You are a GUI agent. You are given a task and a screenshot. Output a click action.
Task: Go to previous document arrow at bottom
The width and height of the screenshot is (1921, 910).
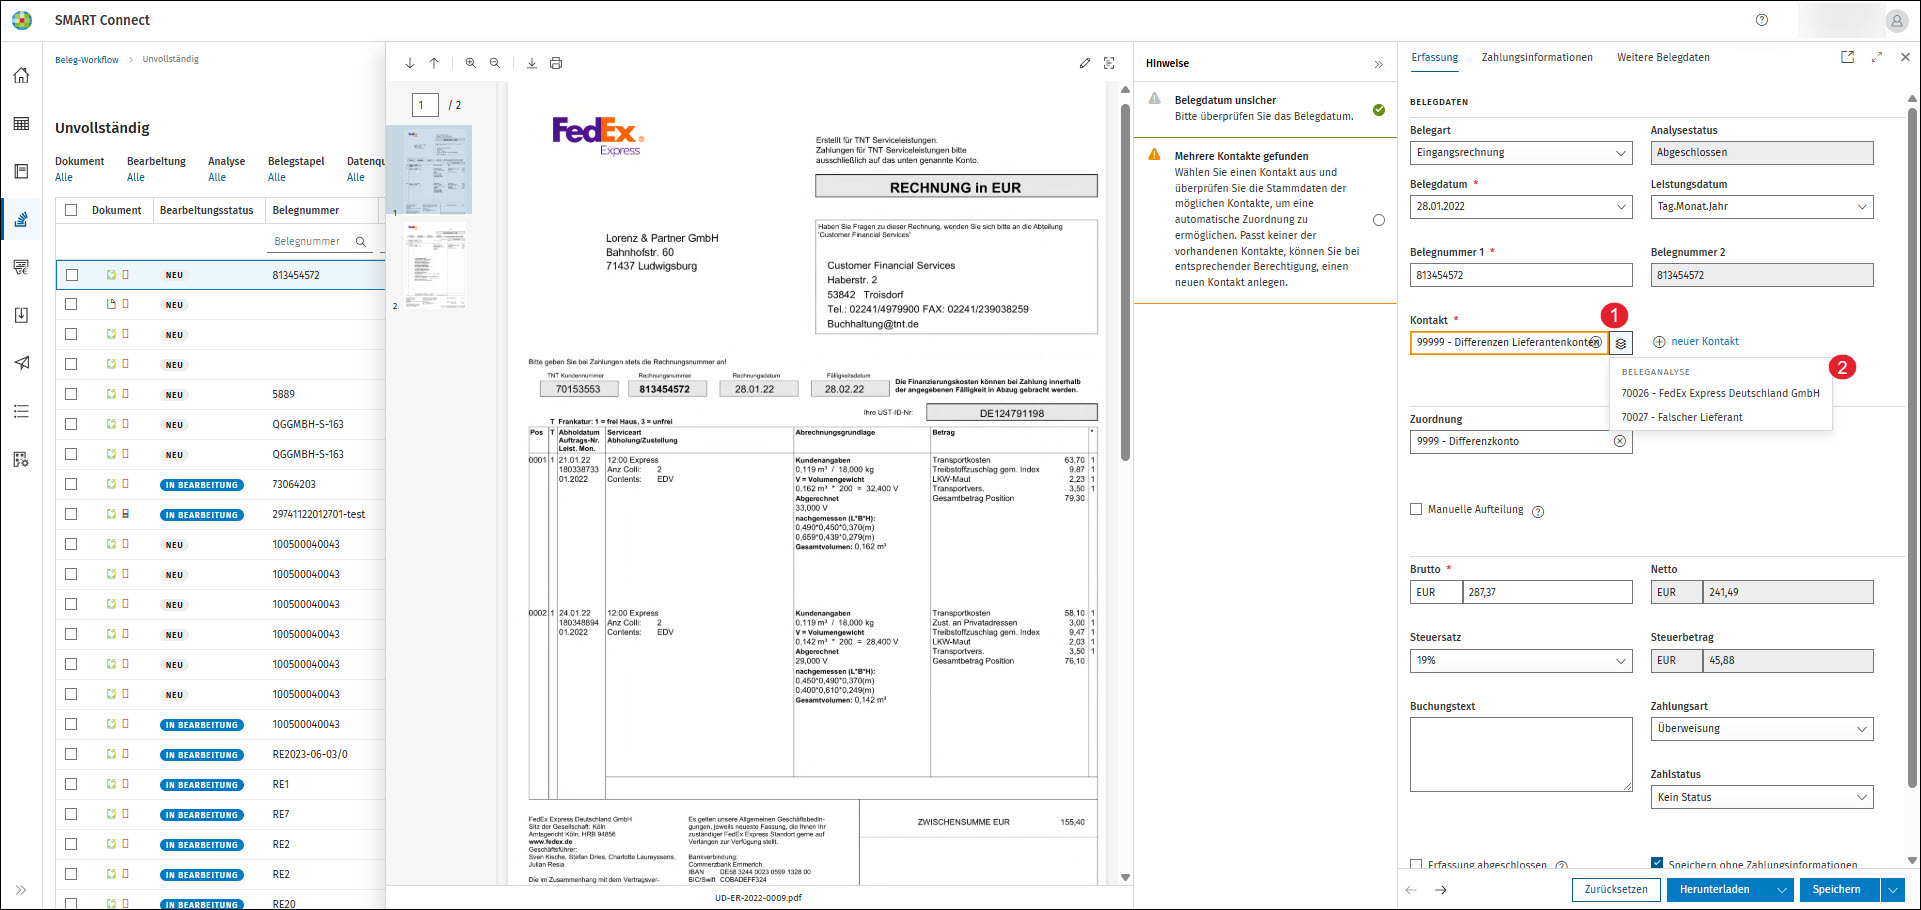1411,890
